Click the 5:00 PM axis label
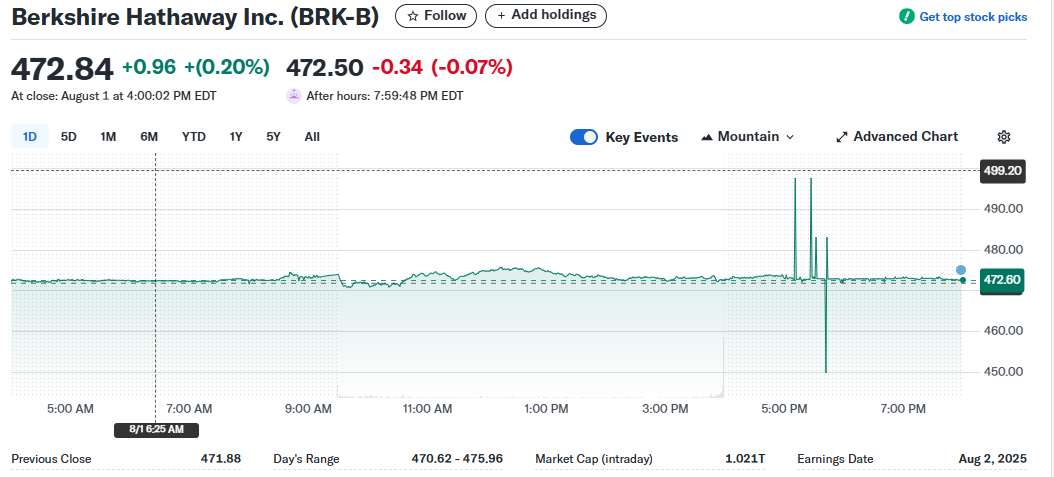This screenshot has height=477, width=1054. click(782, 408)
